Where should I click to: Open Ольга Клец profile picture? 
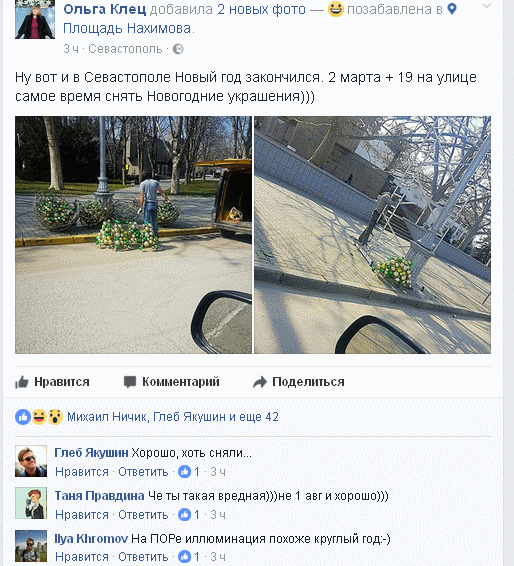pyautogui.click(x=35, y=19)
